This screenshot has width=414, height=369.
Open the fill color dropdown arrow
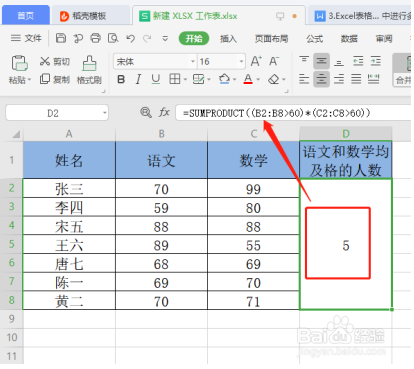pos(235,80)
